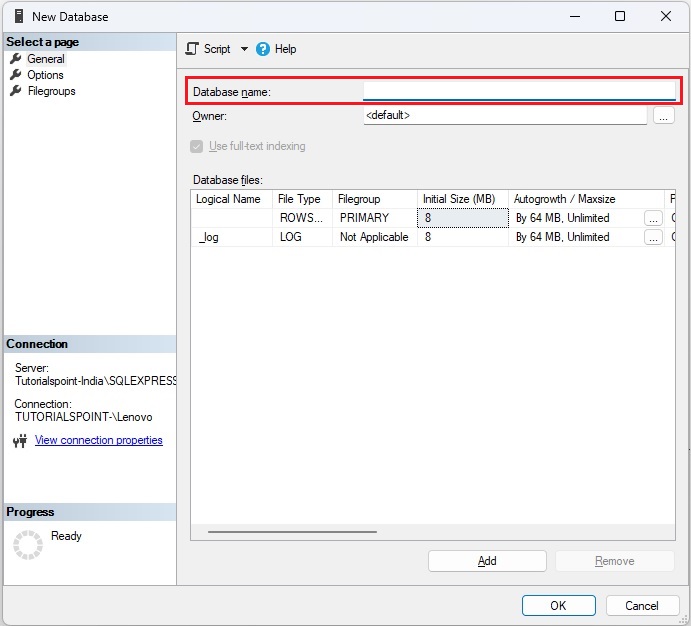Click the Cancel button
Viewport: 691px width, 626px height.
pyautogui.click(x=642, y=606)
